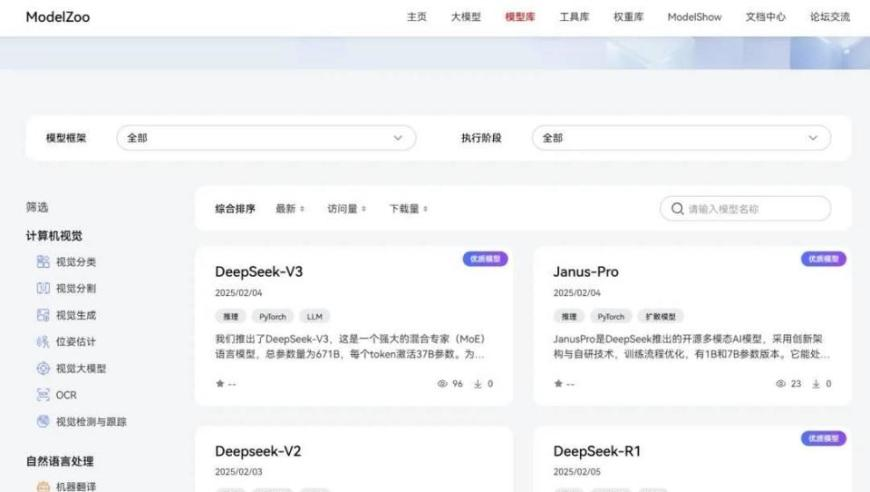The width and height of the screenshot is (870, 492).
Task: Click the 视觉检测与跟踪 icon
Action: pos(43,422)
